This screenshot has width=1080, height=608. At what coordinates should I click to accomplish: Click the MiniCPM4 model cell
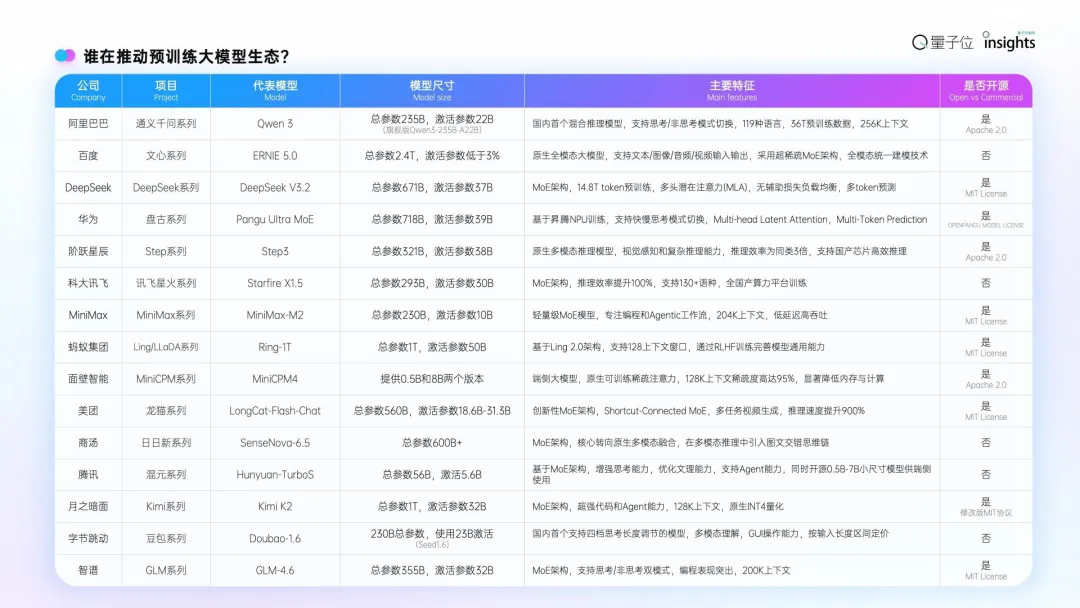(275, 379)
